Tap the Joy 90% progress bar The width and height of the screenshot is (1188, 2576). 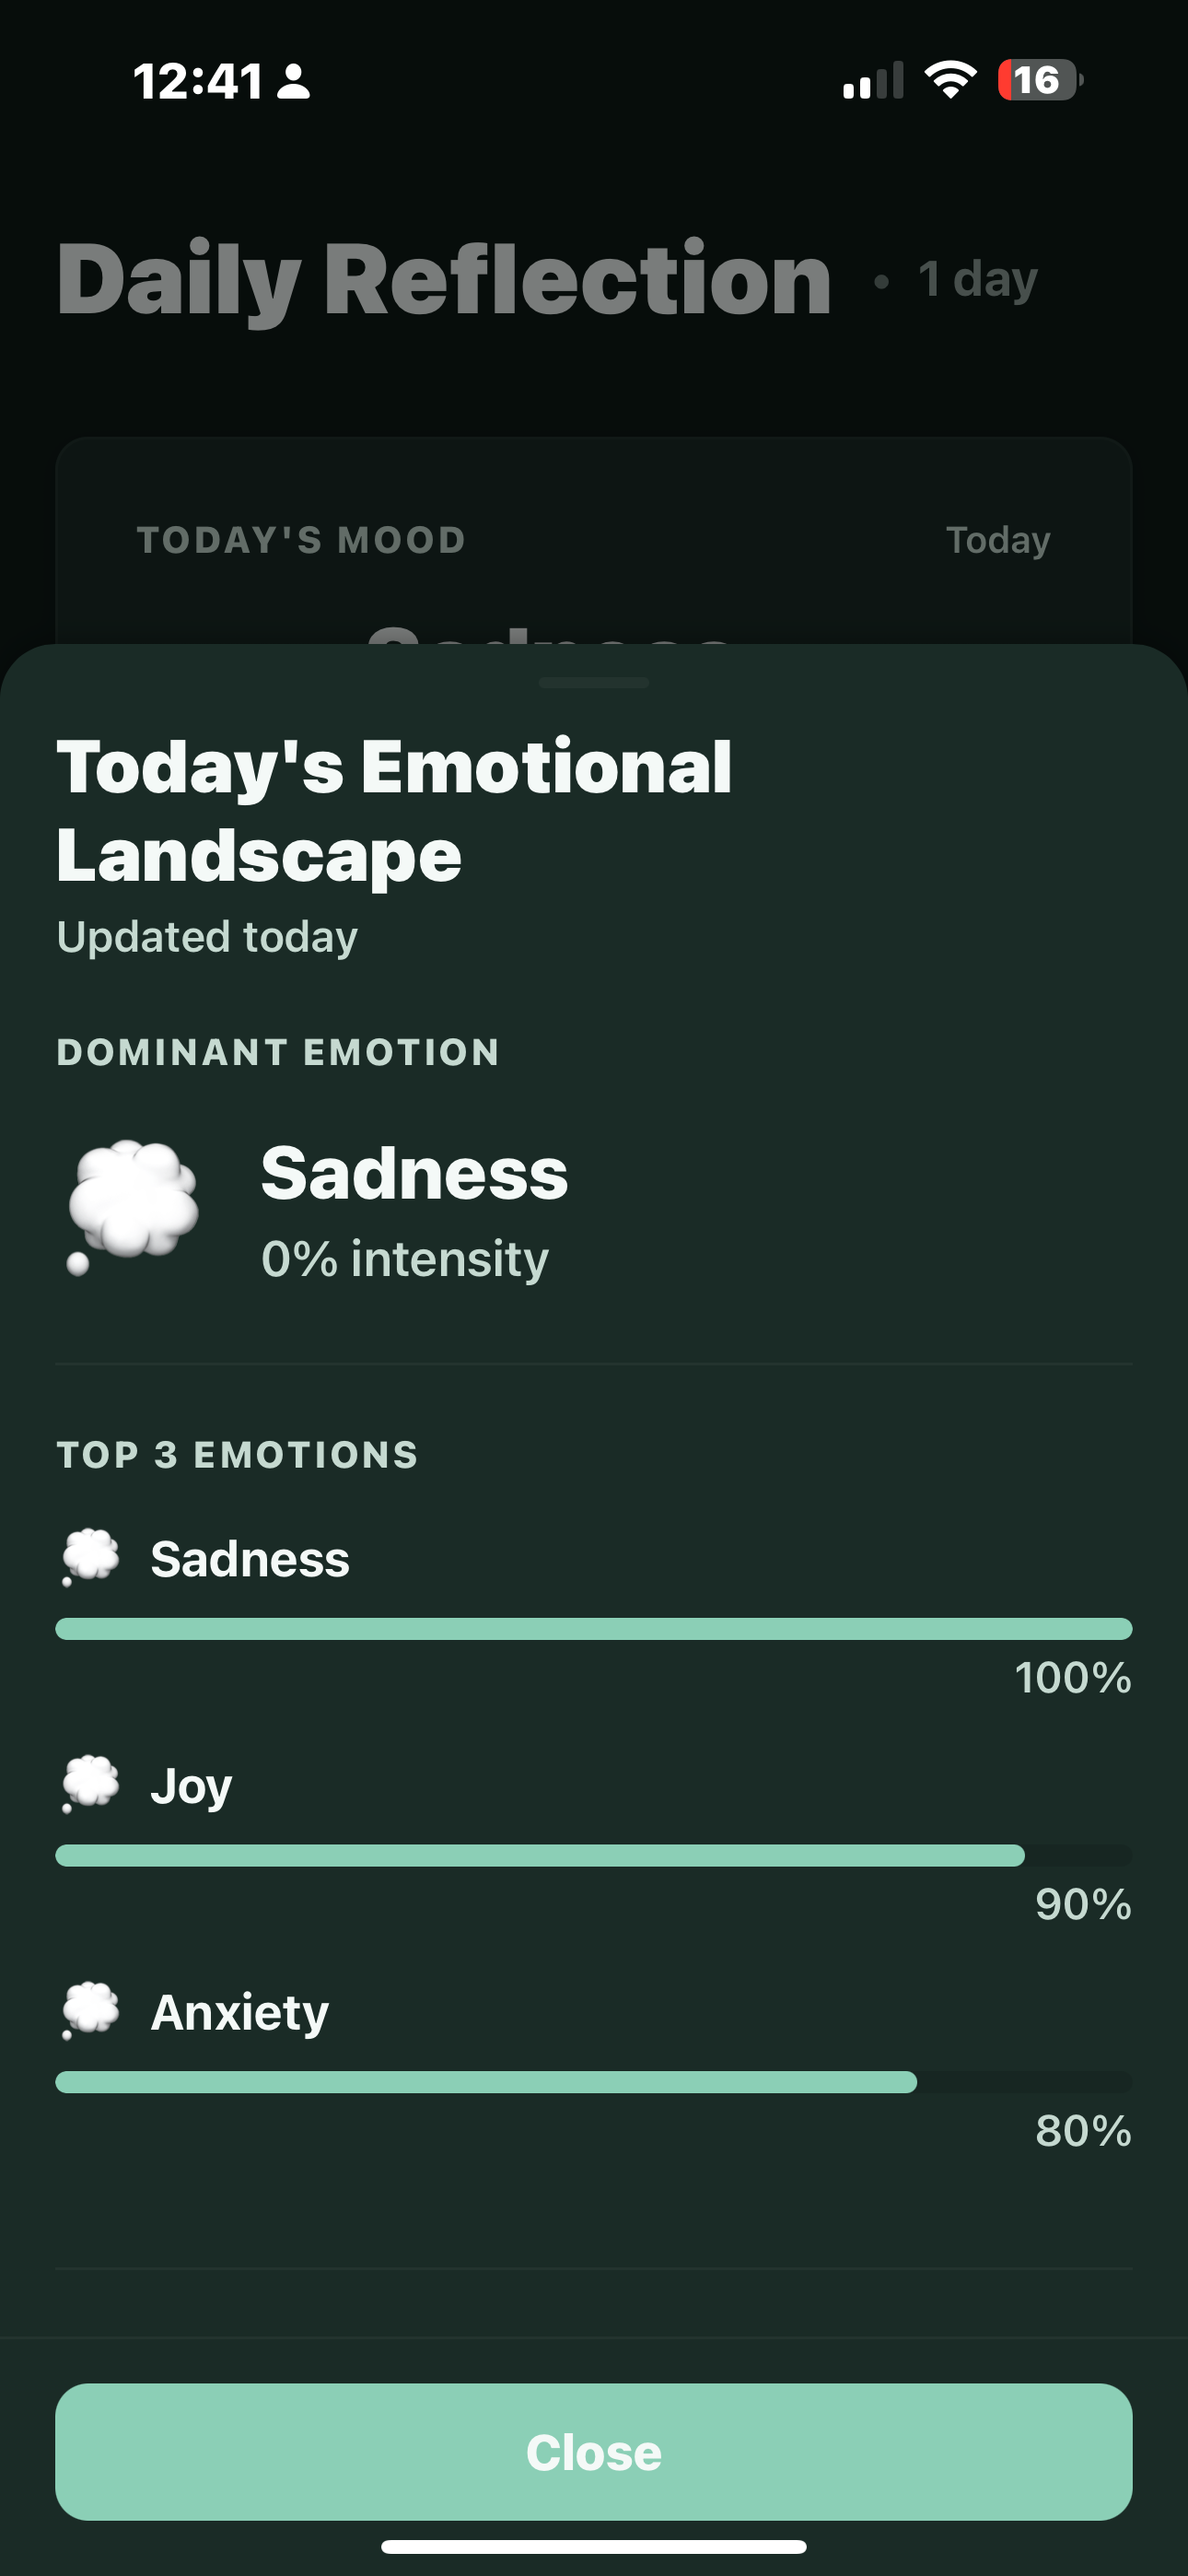click(x=540, y=1856)
